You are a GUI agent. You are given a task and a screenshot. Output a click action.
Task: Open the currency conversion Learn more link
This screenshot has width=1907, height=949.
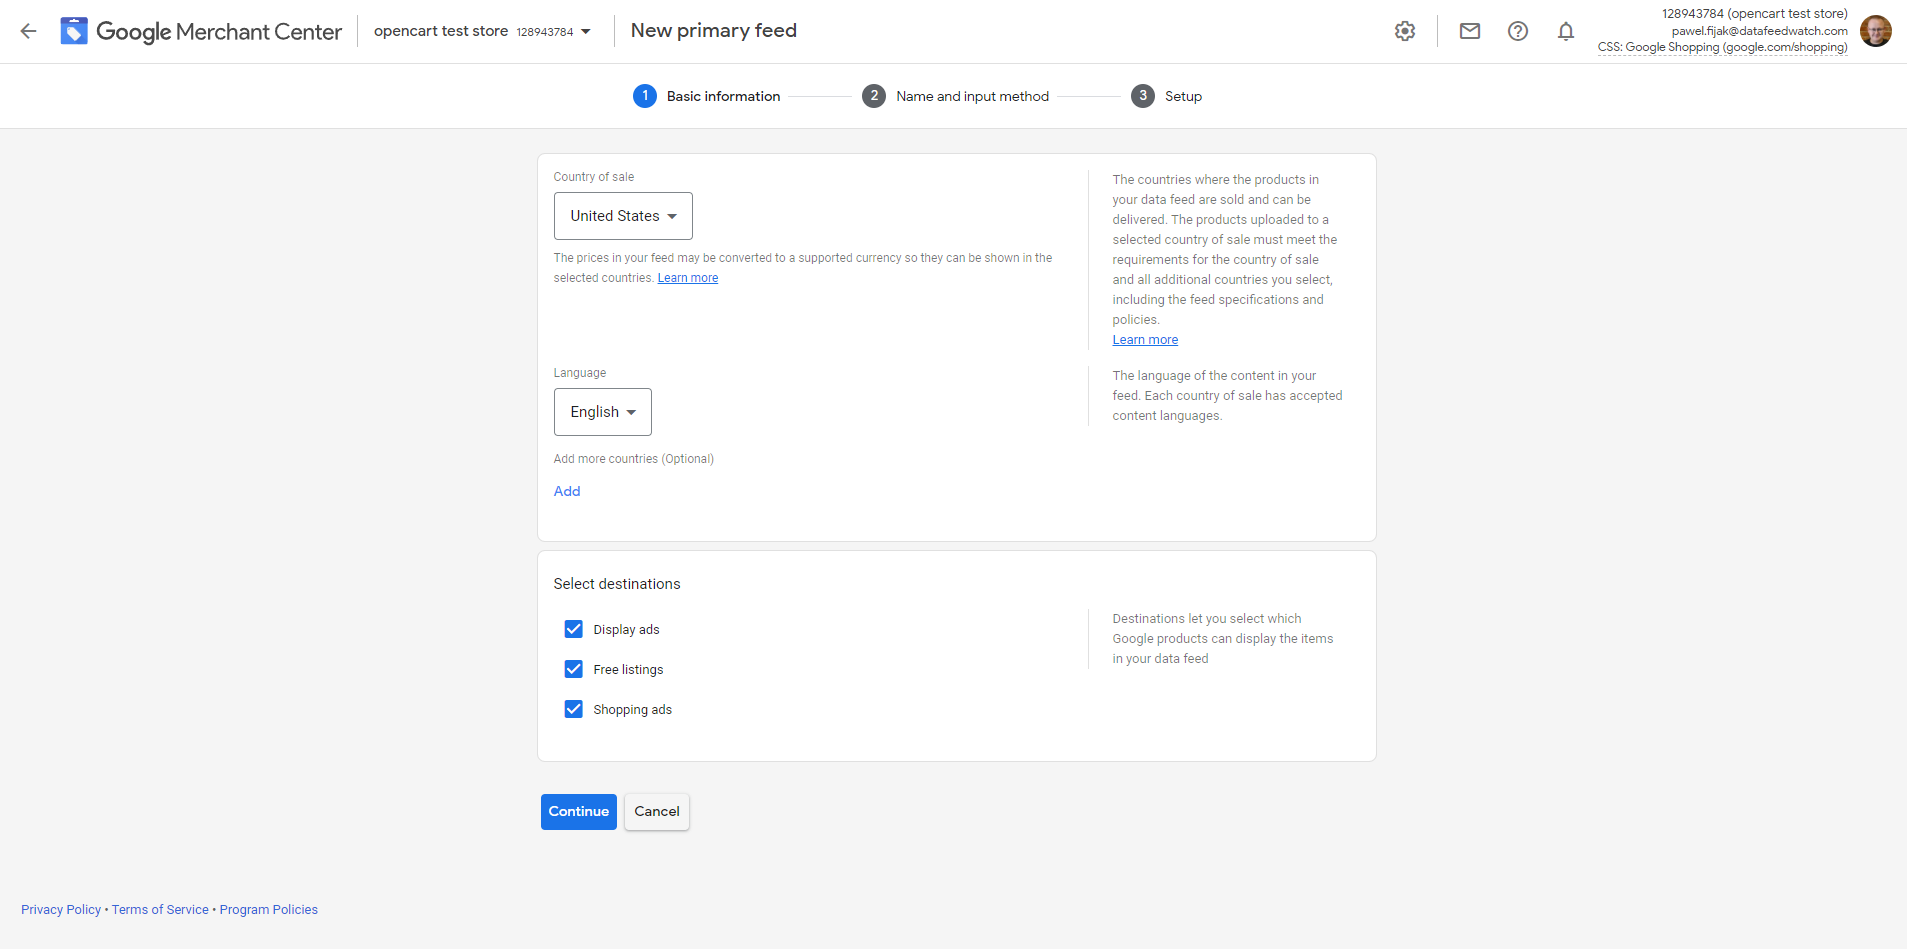(687, 277)
